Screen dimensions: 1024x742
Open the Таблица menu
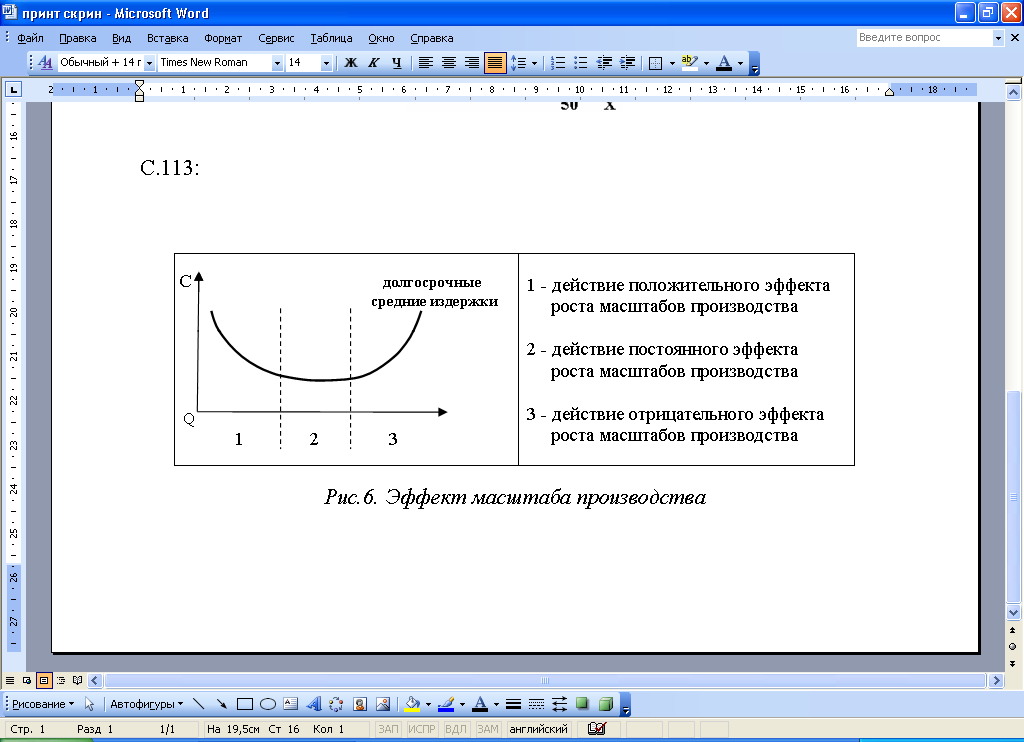pyautogui.click(x=331, y=38)
